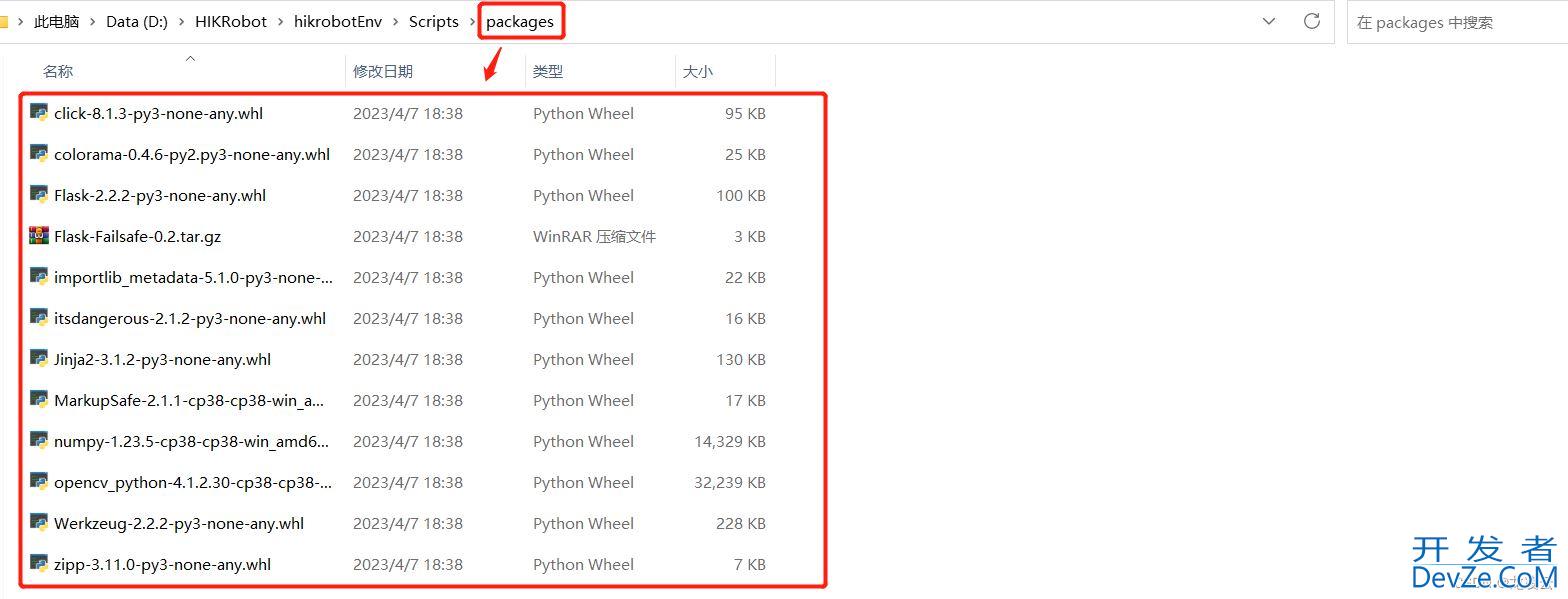Click the 32,239 KB size cell
Image resolution: width=1568 pixels, height=599 pixels.
(730, 482)
